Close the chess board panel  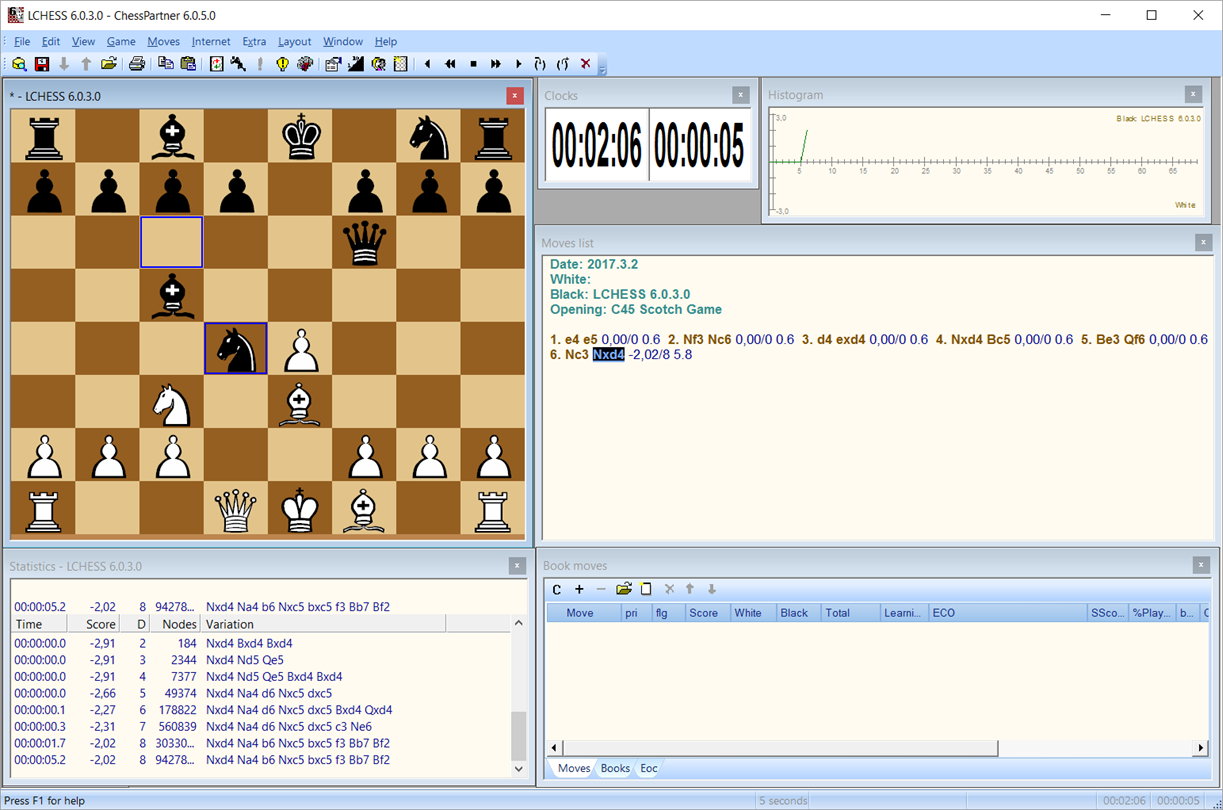(514, 96)
